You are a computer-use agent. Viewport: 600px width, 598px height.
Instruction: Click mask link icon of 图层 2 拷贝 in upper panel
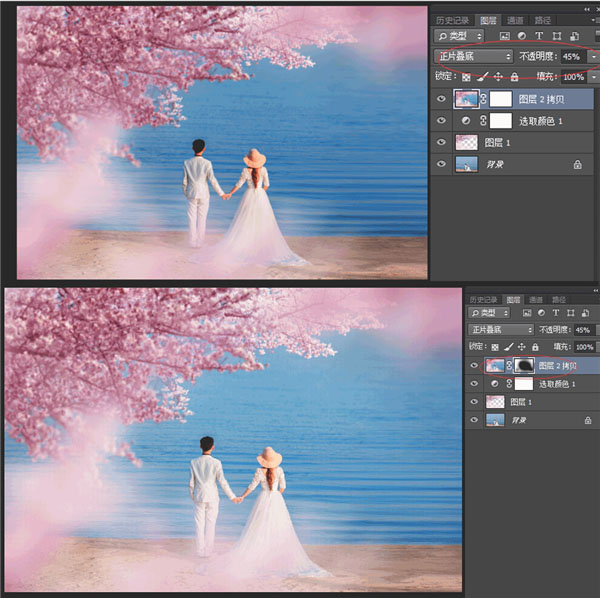point(483,99)
